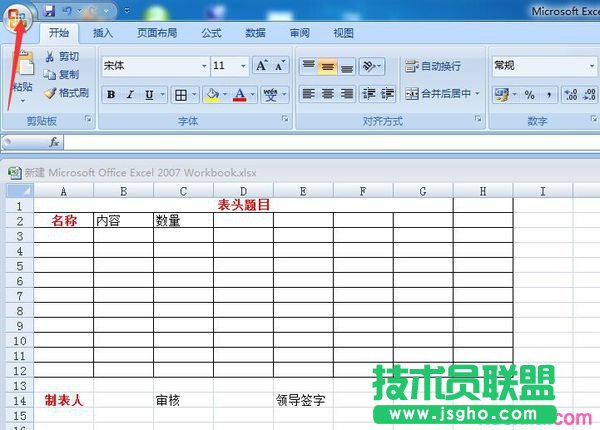This screenshot has height=430, width=600.
Task: Click in the formula bar input
Action: (x=331, y=143)
